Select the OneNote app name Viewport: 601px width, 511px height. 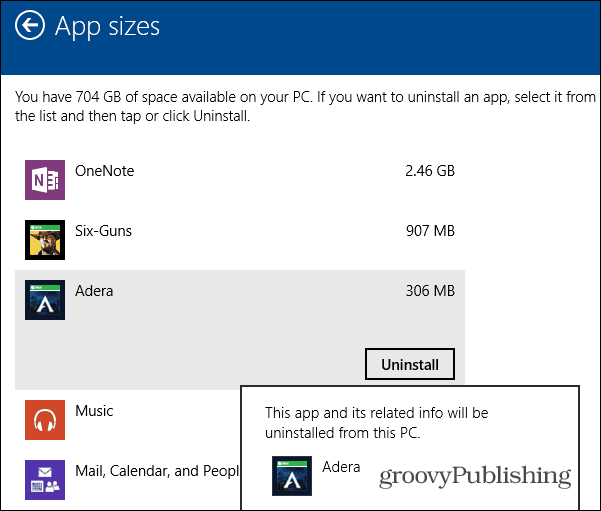click(105, 171)
